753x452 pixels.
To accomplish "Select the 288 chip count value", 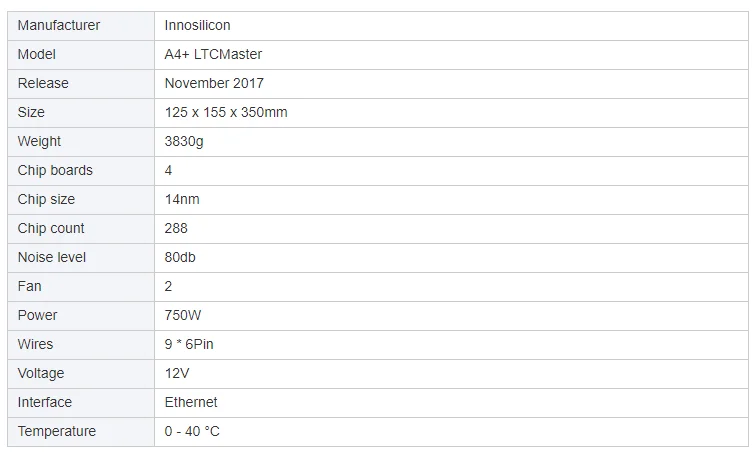I will (x=176, y=228).
